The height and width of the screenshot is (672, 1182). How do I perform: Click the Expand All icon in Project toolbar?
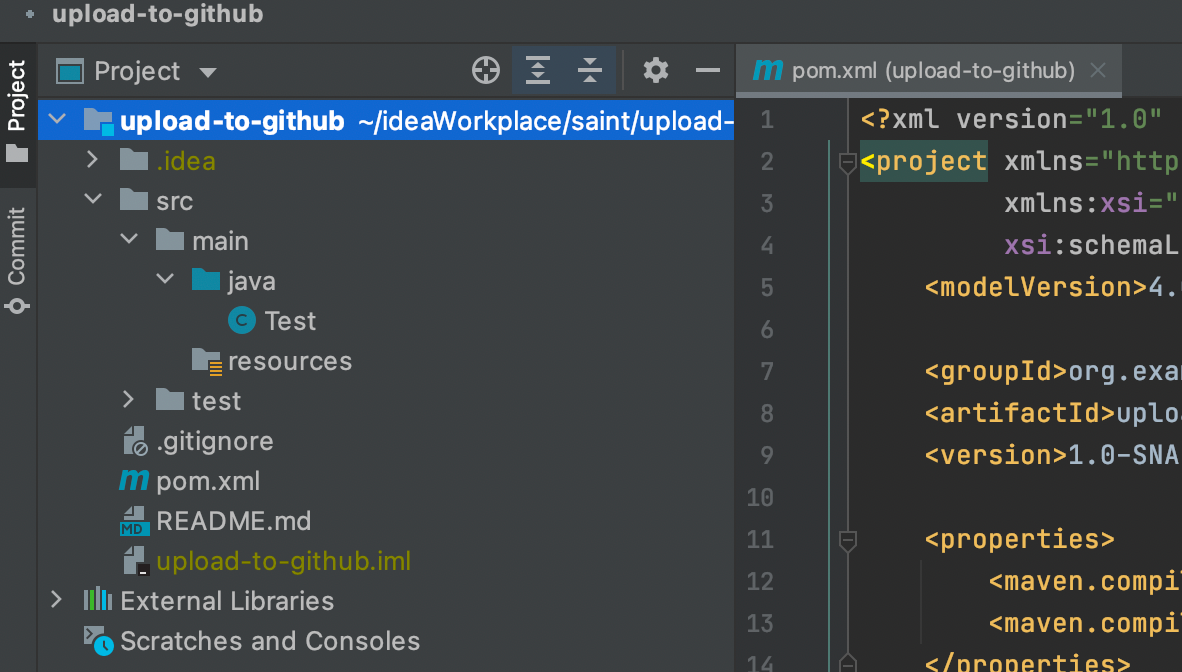[x=537, y=70]
